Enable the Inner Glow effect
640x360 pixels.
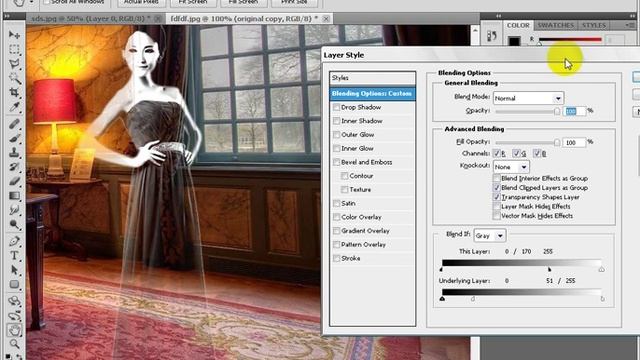(x=336, y=149)
